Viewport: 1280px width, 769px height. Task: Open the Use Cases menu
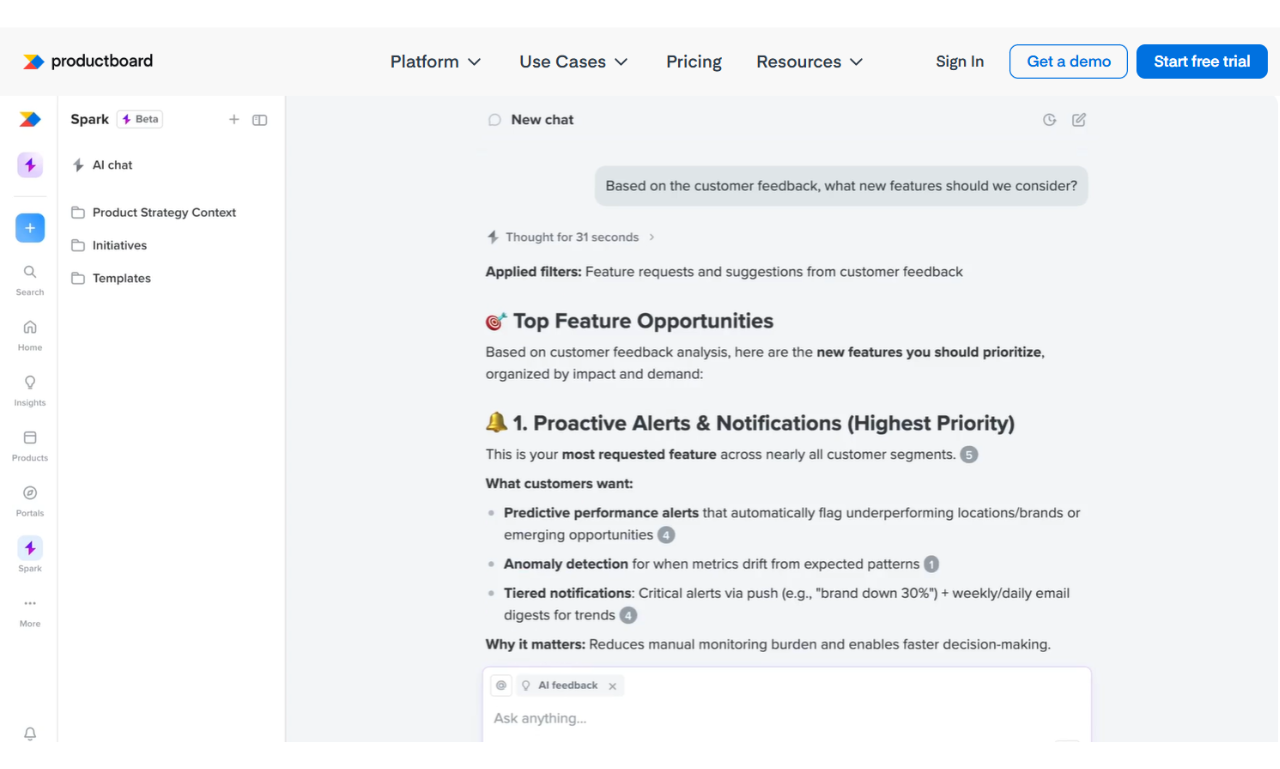[573, 61]
